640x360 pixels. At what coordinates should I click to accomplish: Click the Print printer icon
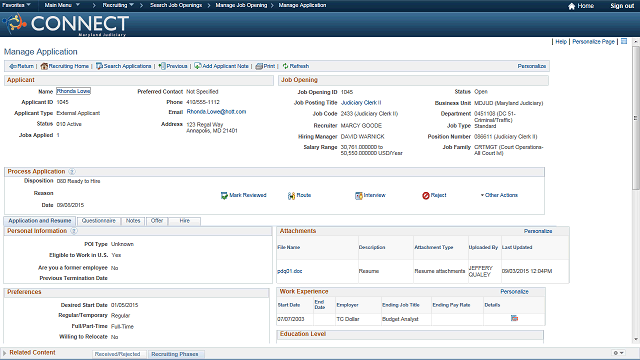[259, 66]
